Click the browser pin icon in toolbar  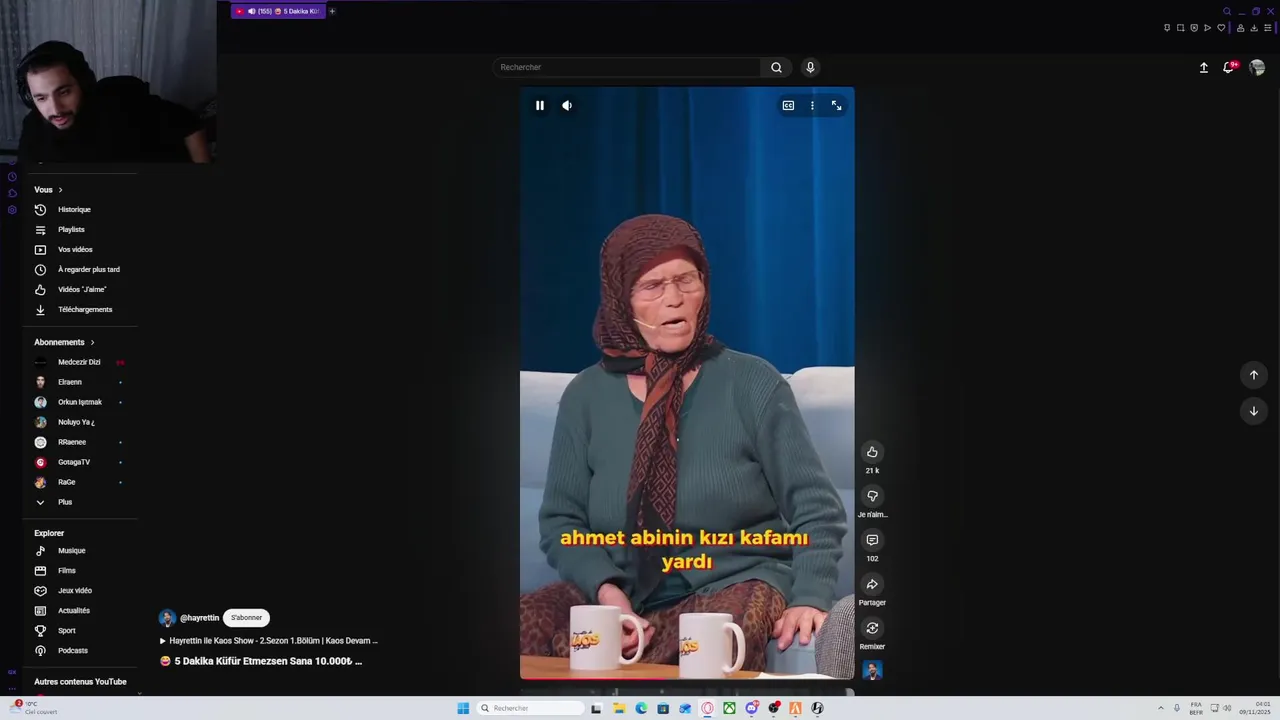(1167, 28)
